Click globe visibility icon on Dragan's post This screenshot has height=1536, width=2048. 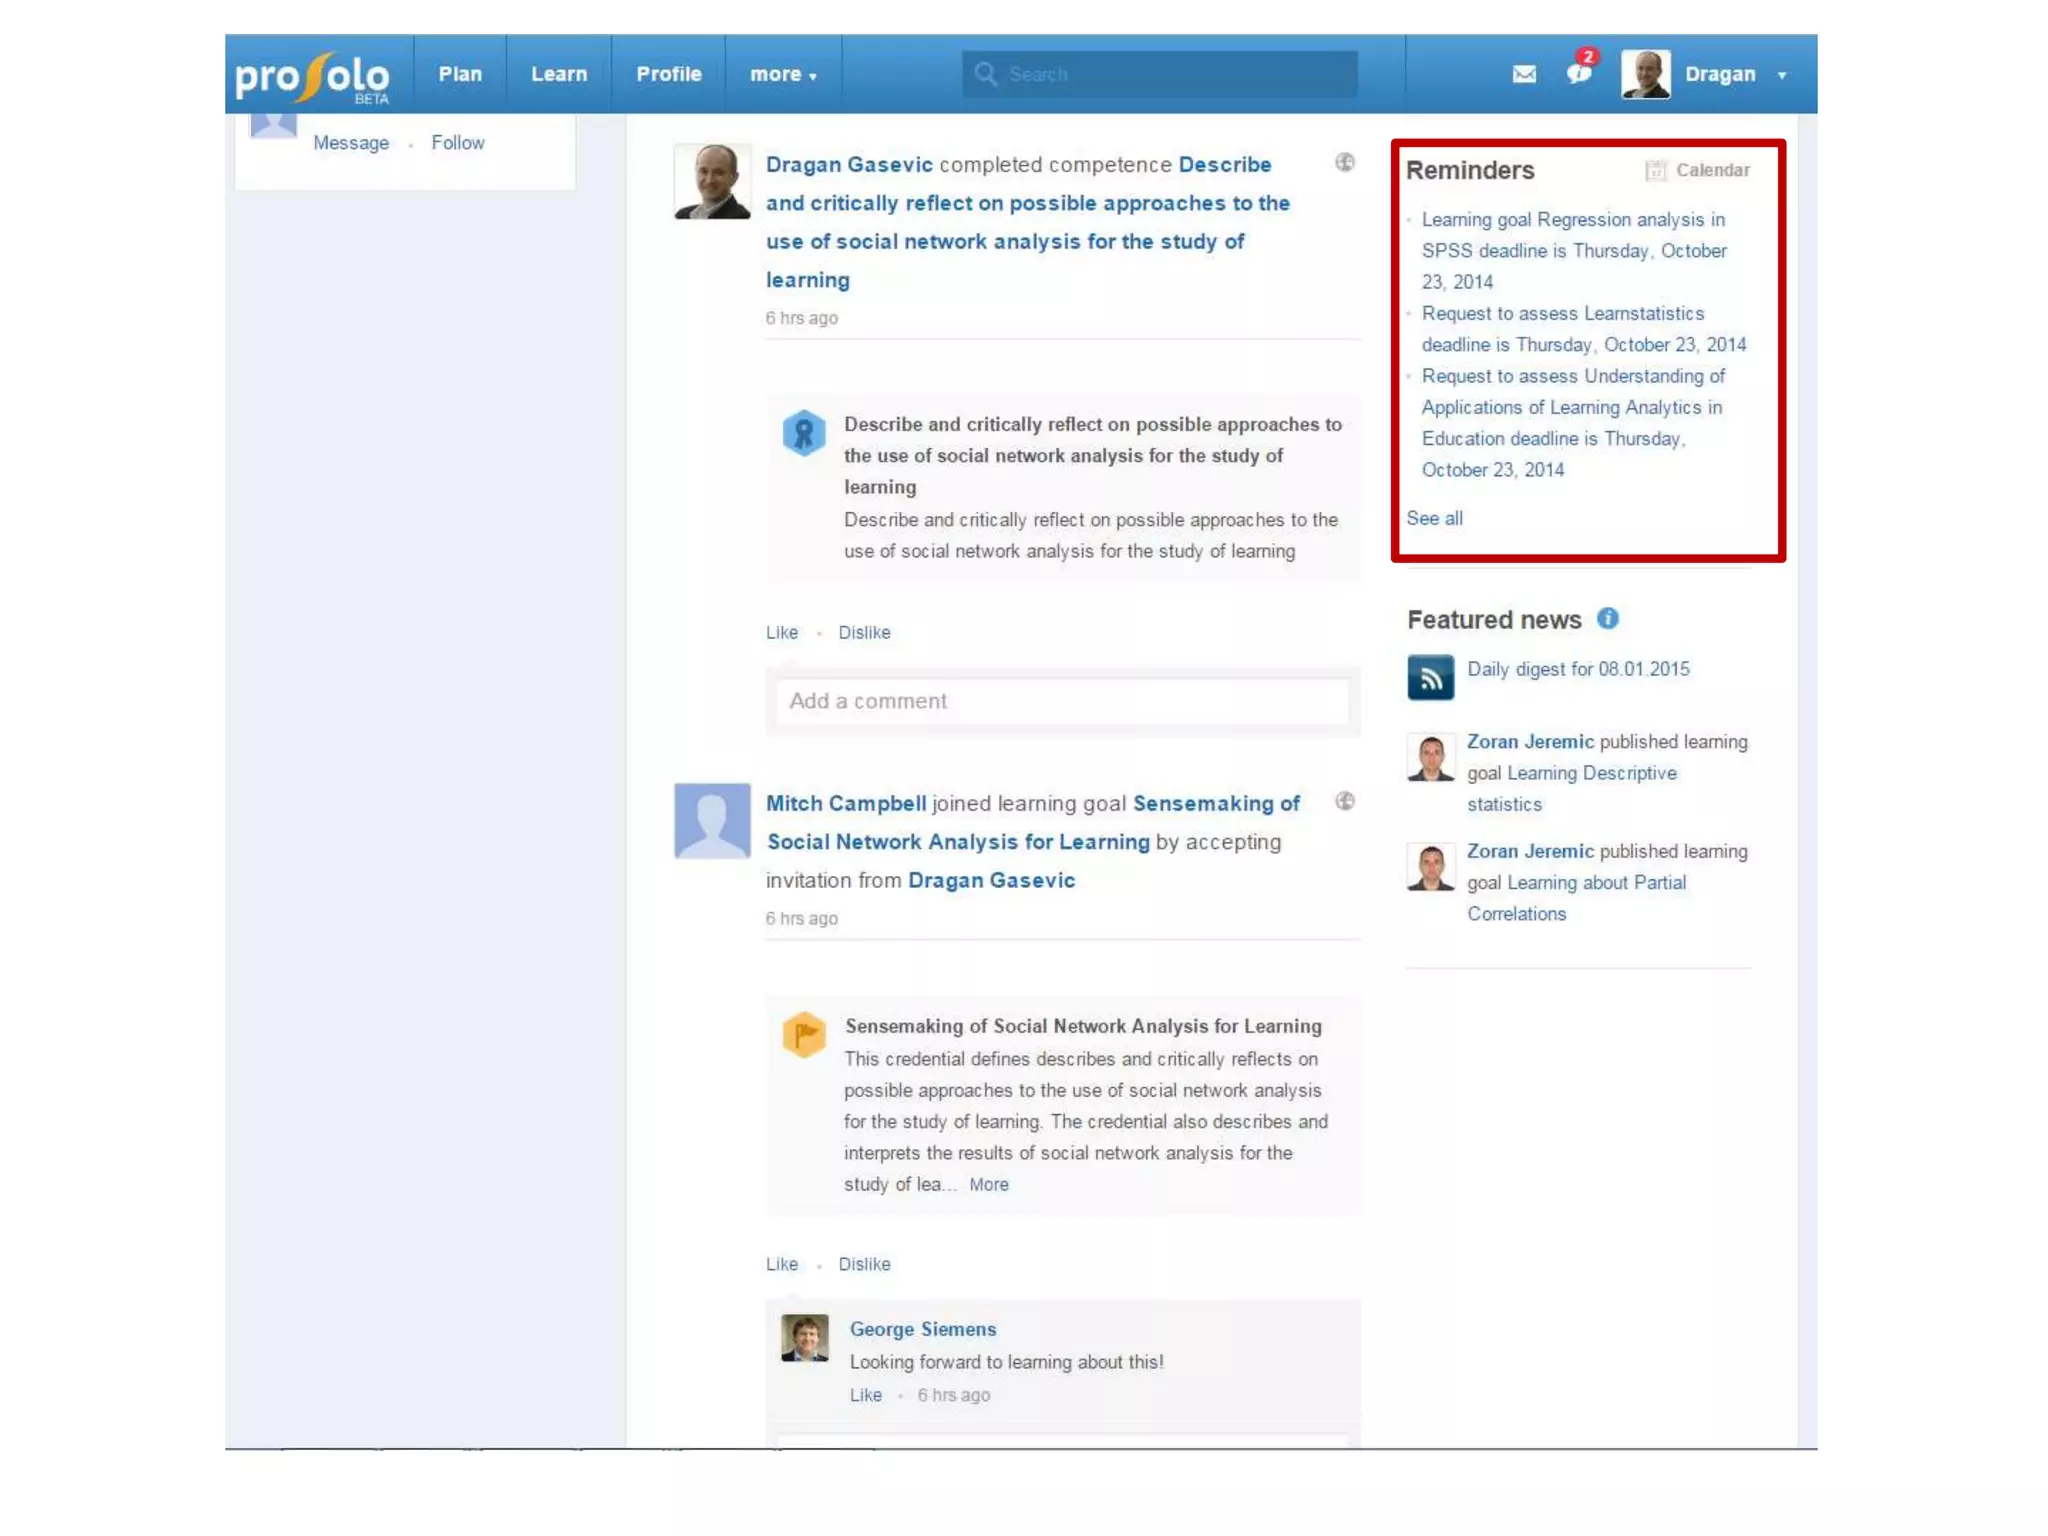tap(1345, 163)
